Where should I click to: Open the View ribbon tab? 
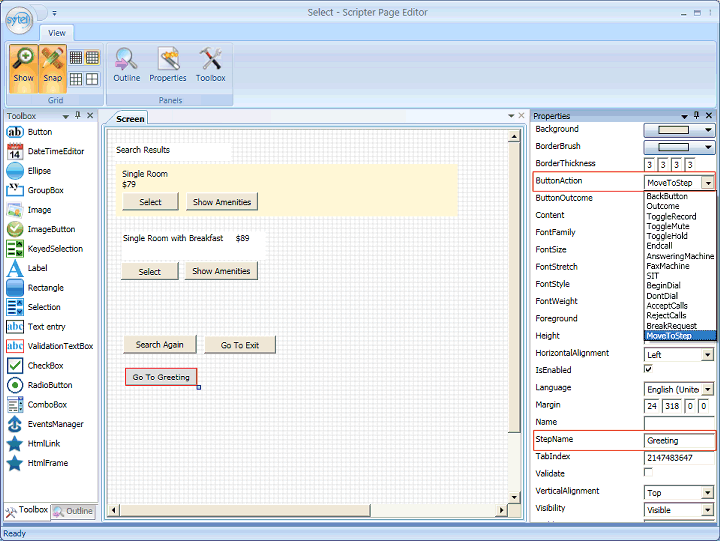(57, 33)
